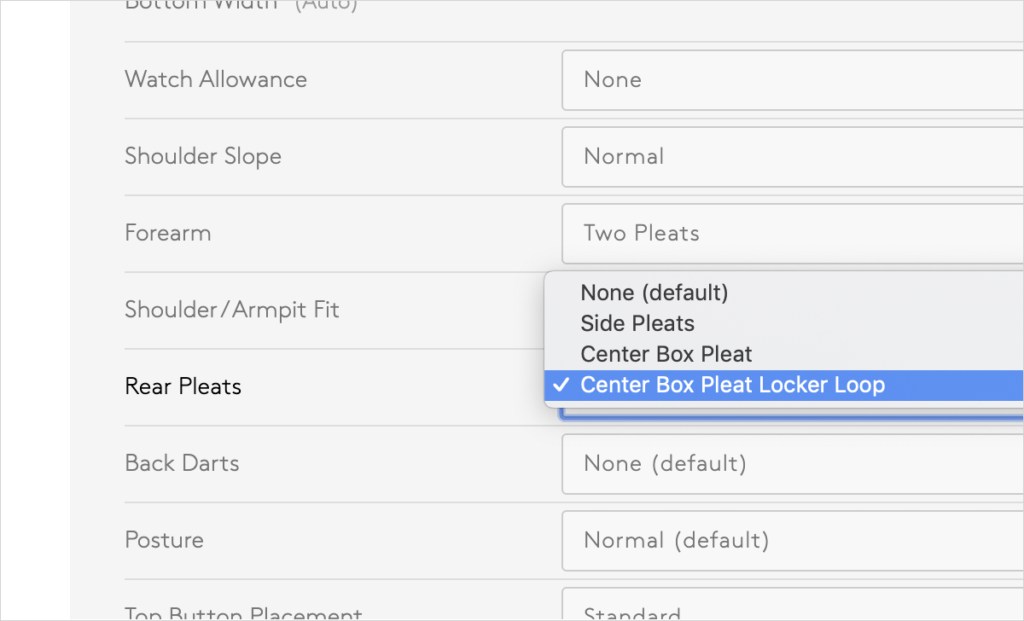
Task: Open the Top Button Placement dropdown
Action: [790, 610]
